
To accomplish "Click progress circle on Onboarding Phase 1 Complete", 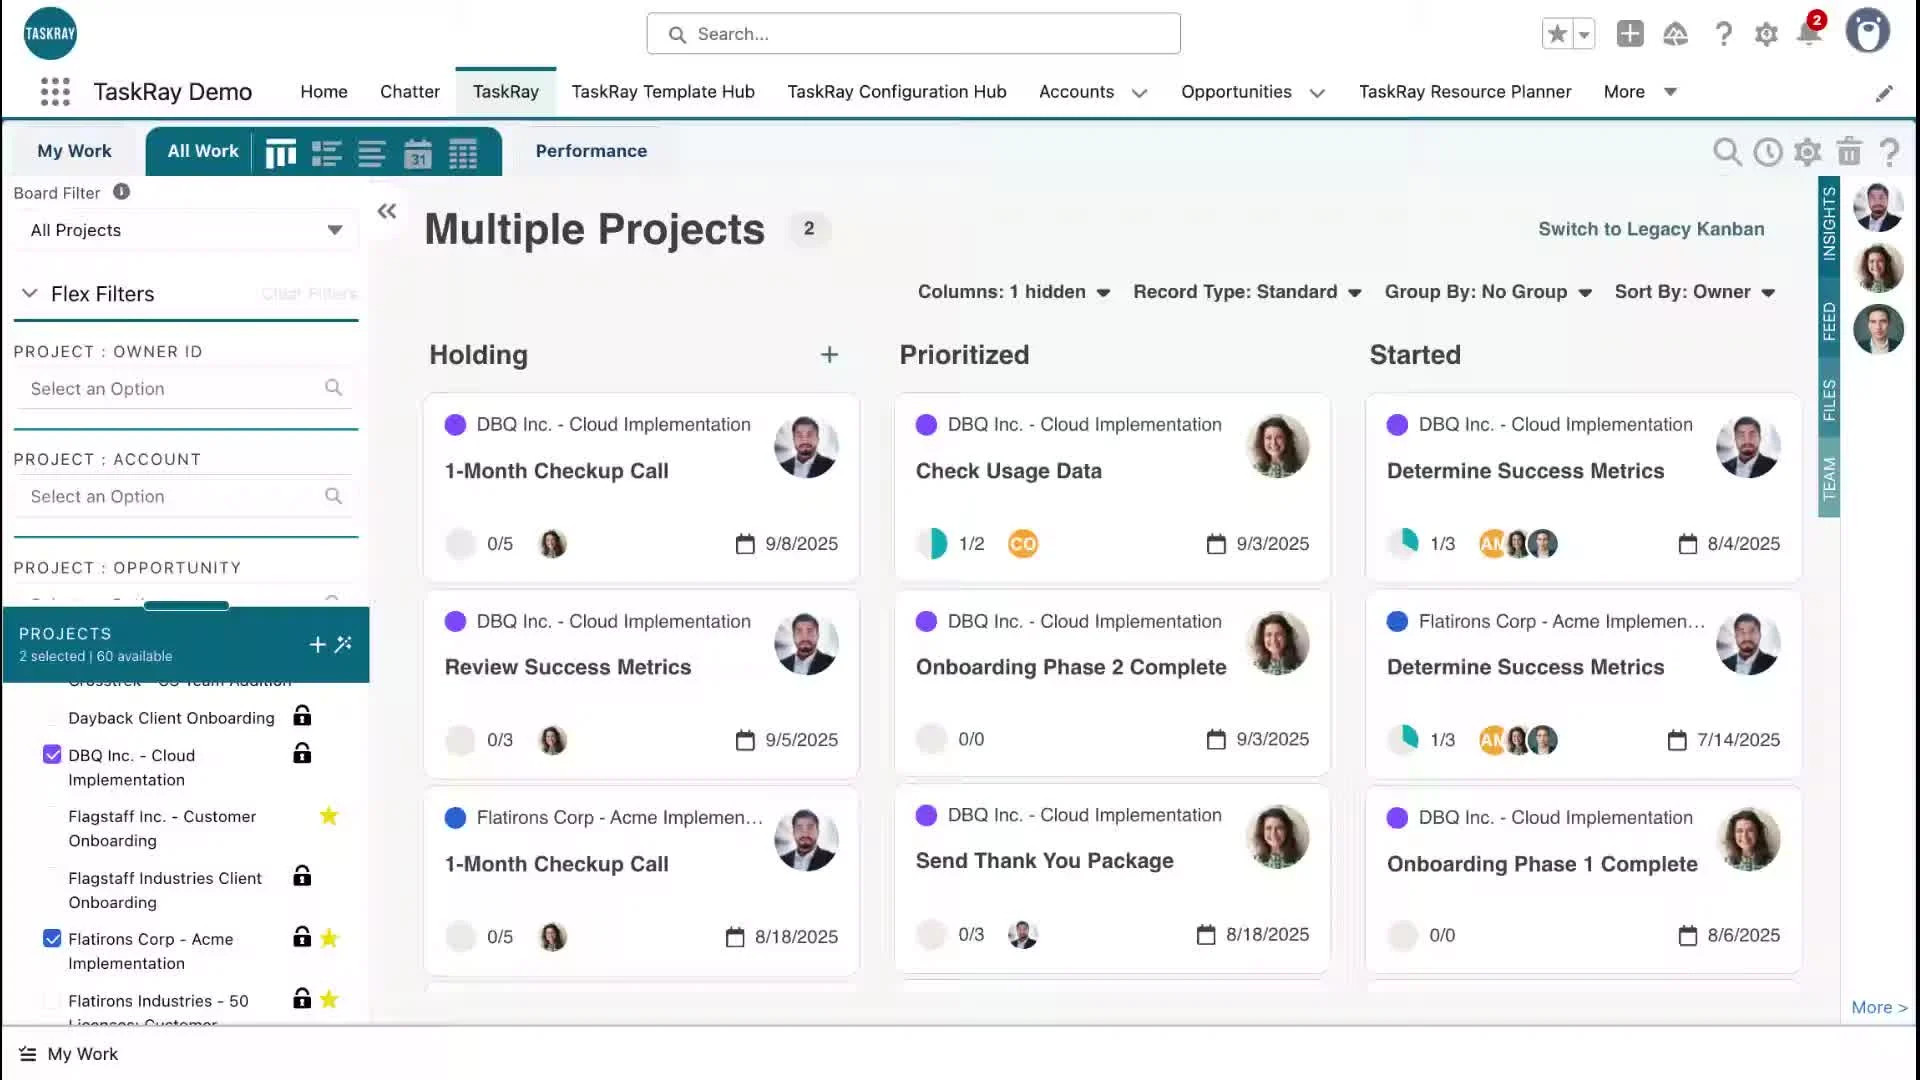I will 1403,936.
